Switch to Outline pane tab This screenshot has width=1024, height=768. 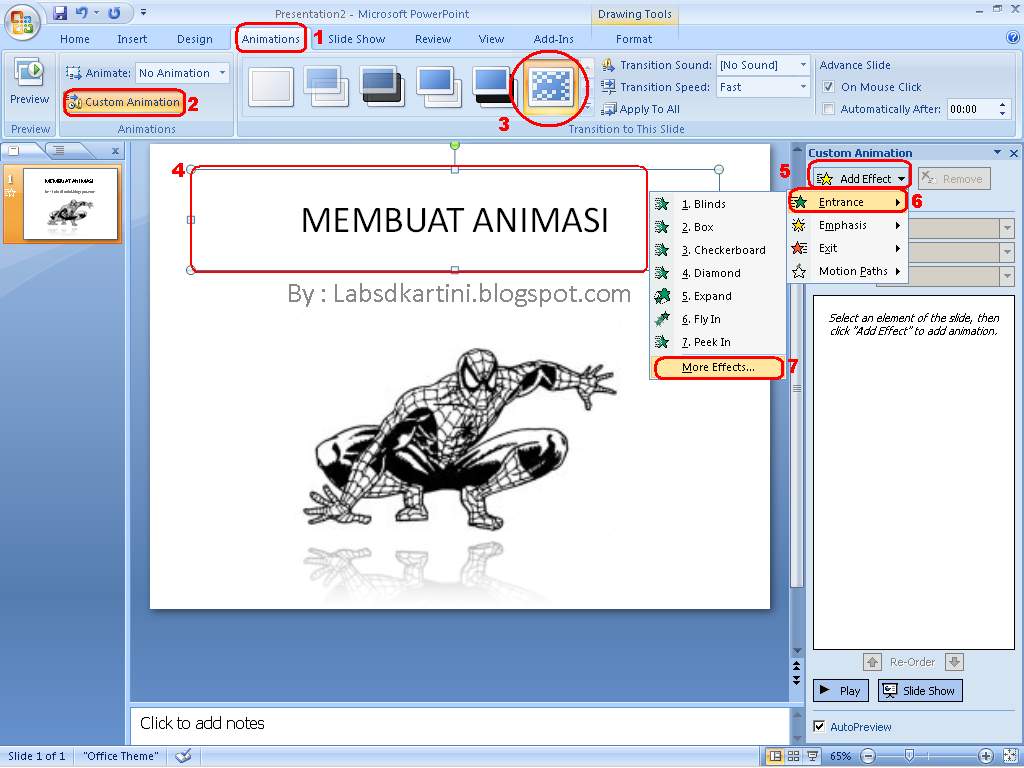pyautogui.click(x=59, y=151)
